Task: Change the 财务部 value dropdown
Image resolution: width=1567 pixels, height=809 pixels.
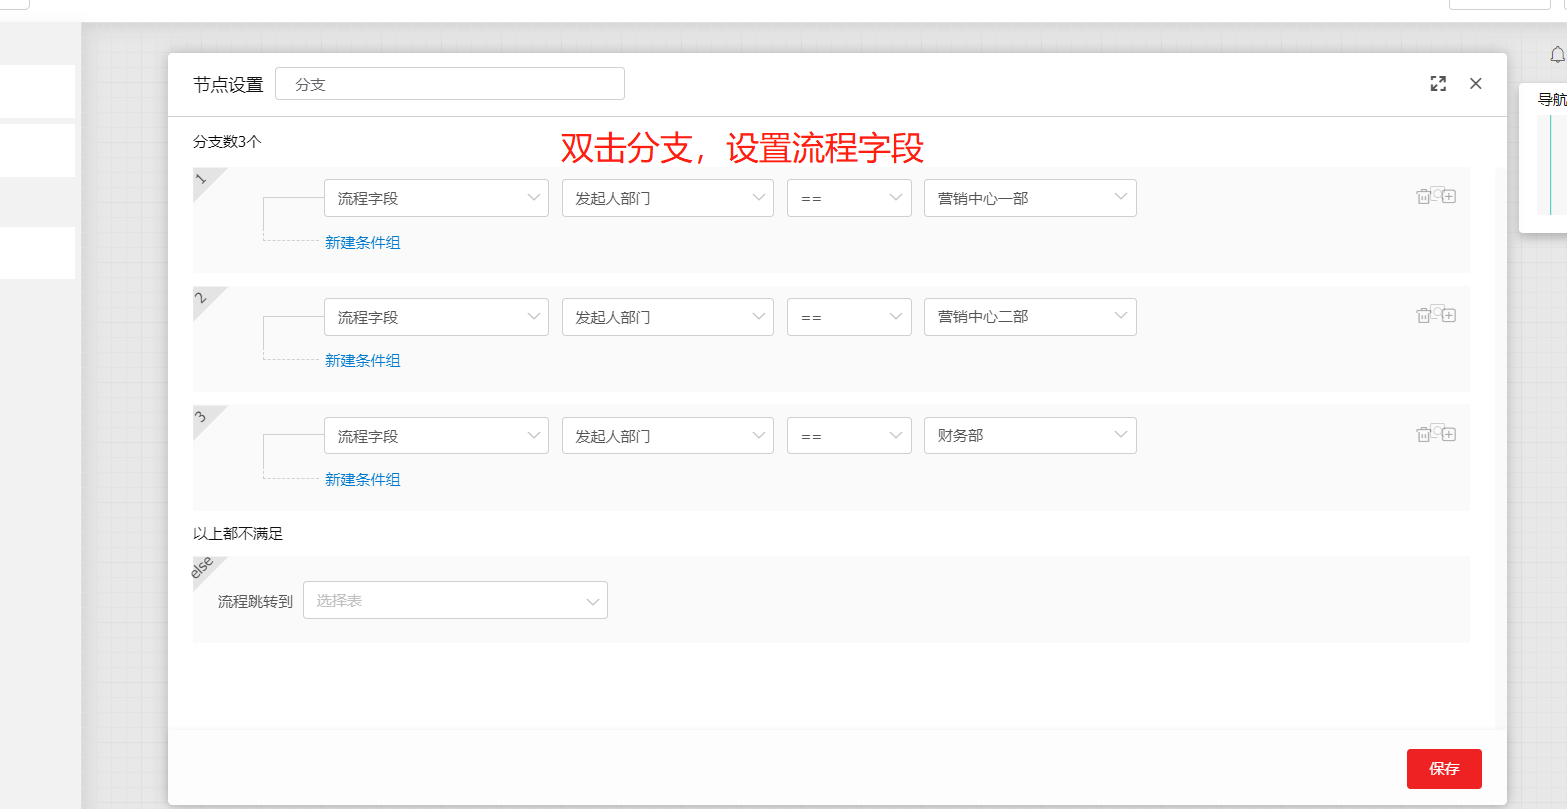Action: 1030,435
